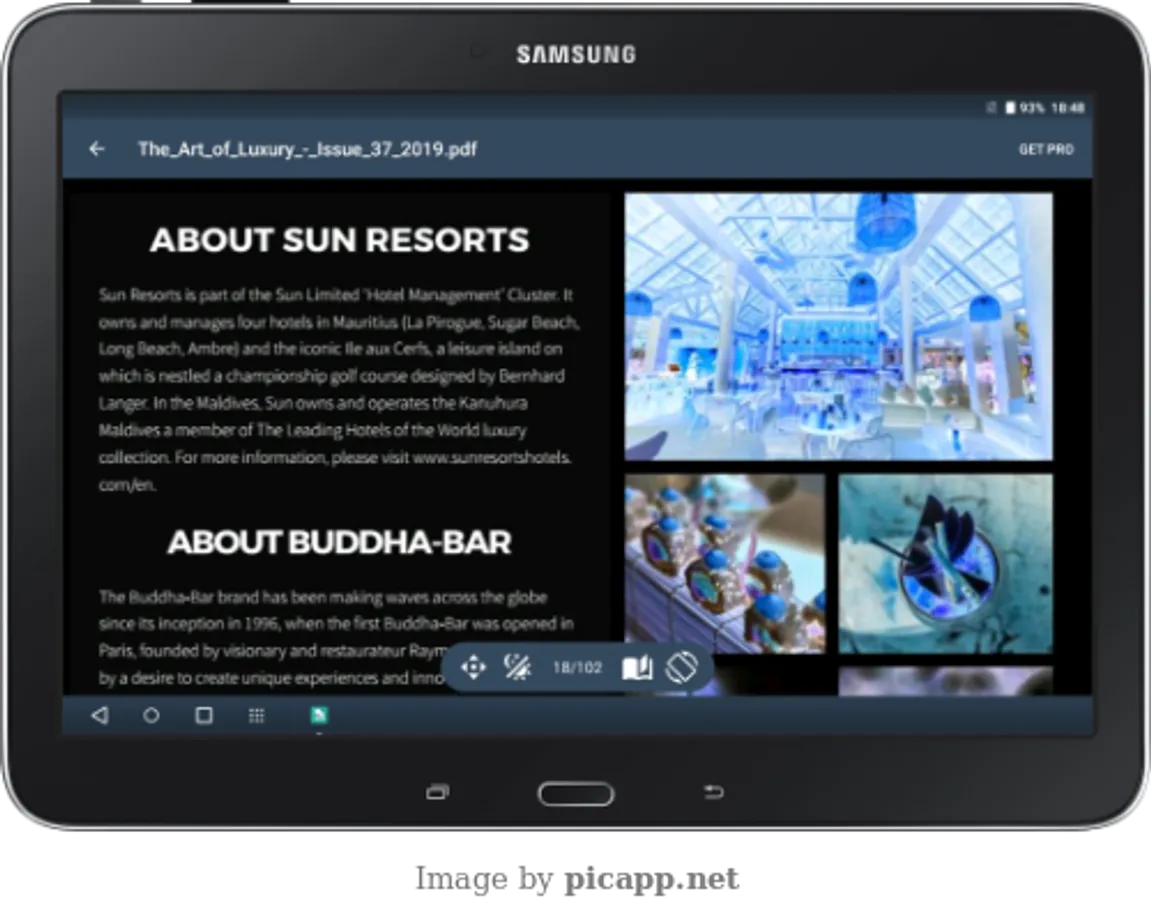Tap the www.sunresortshotels link text
The height and width of the screenshot is (900, 1151).
tap(492, 457)
